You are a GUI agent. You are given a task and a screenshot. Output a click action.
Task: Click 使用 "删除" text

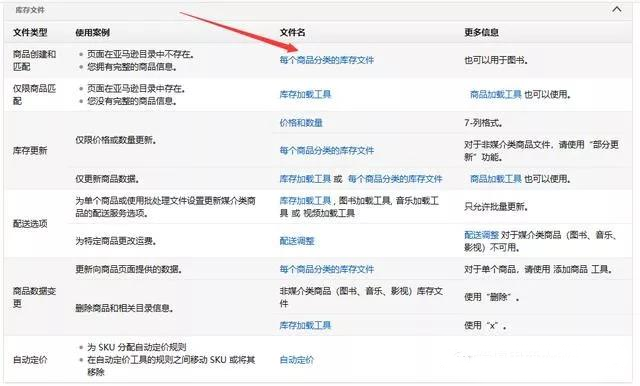(491, 297)
